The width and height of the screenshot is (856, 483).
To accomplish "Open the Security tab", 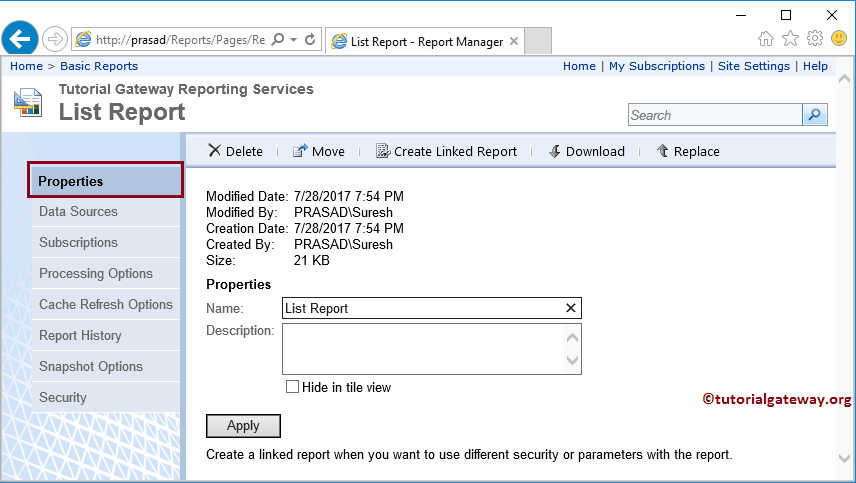I will tap(105, 397).
